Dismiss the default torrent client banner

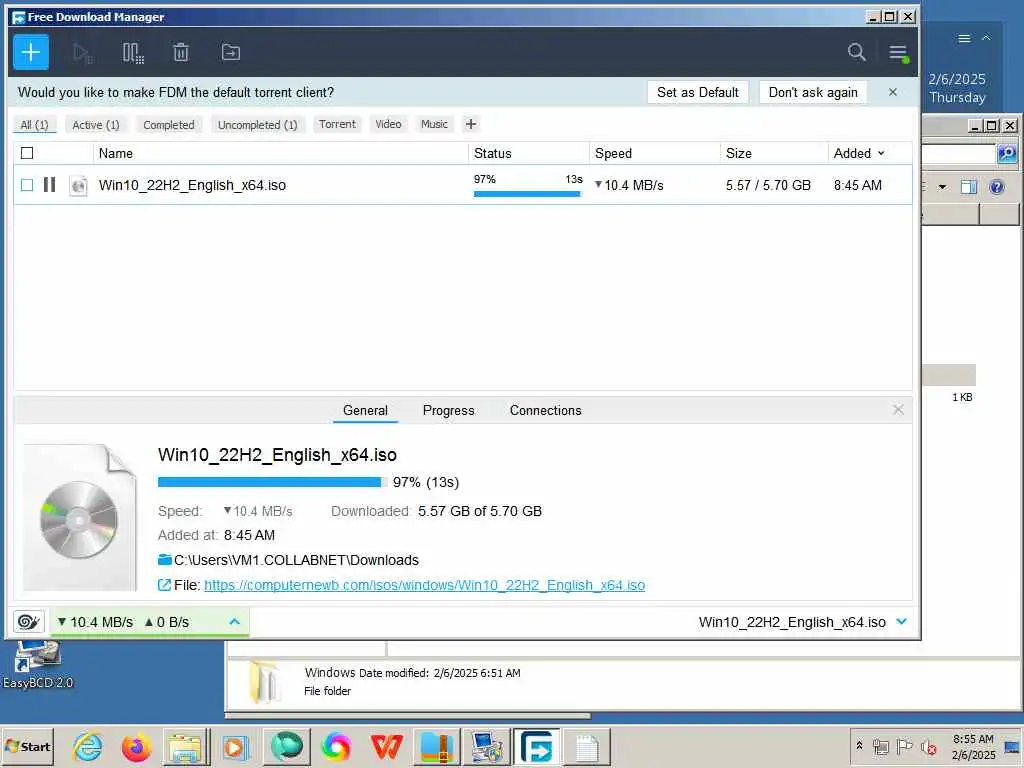click(x=893, y=92)
